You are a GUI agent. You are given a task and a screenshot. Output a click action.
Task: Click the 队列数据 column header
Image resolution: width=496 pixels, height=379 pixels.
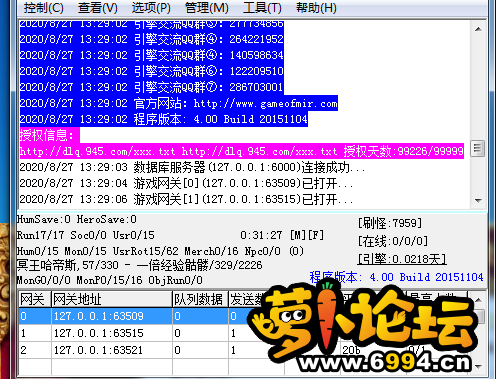200,299
